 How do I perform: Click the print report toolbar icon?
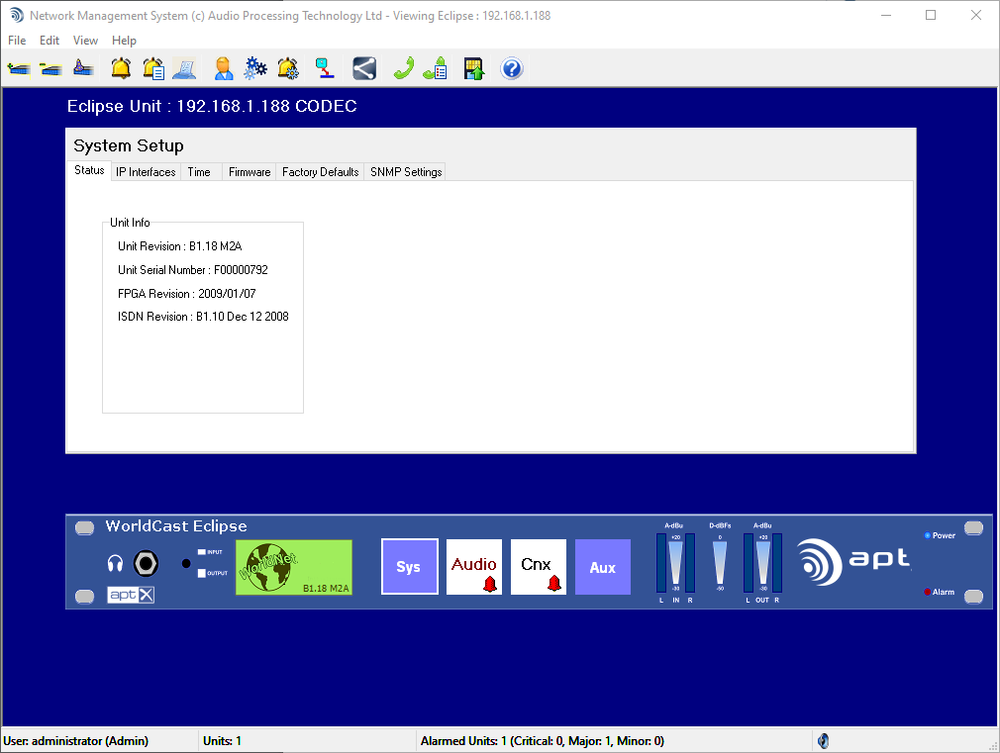(185, 68)
